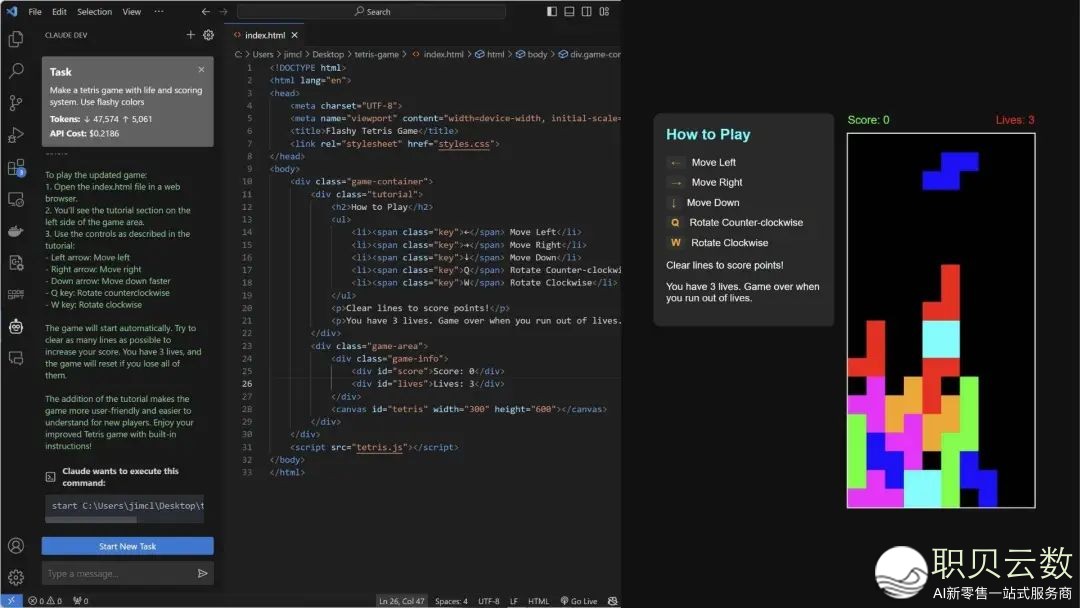Open the Run and Debug view

(x=15, y=135)
